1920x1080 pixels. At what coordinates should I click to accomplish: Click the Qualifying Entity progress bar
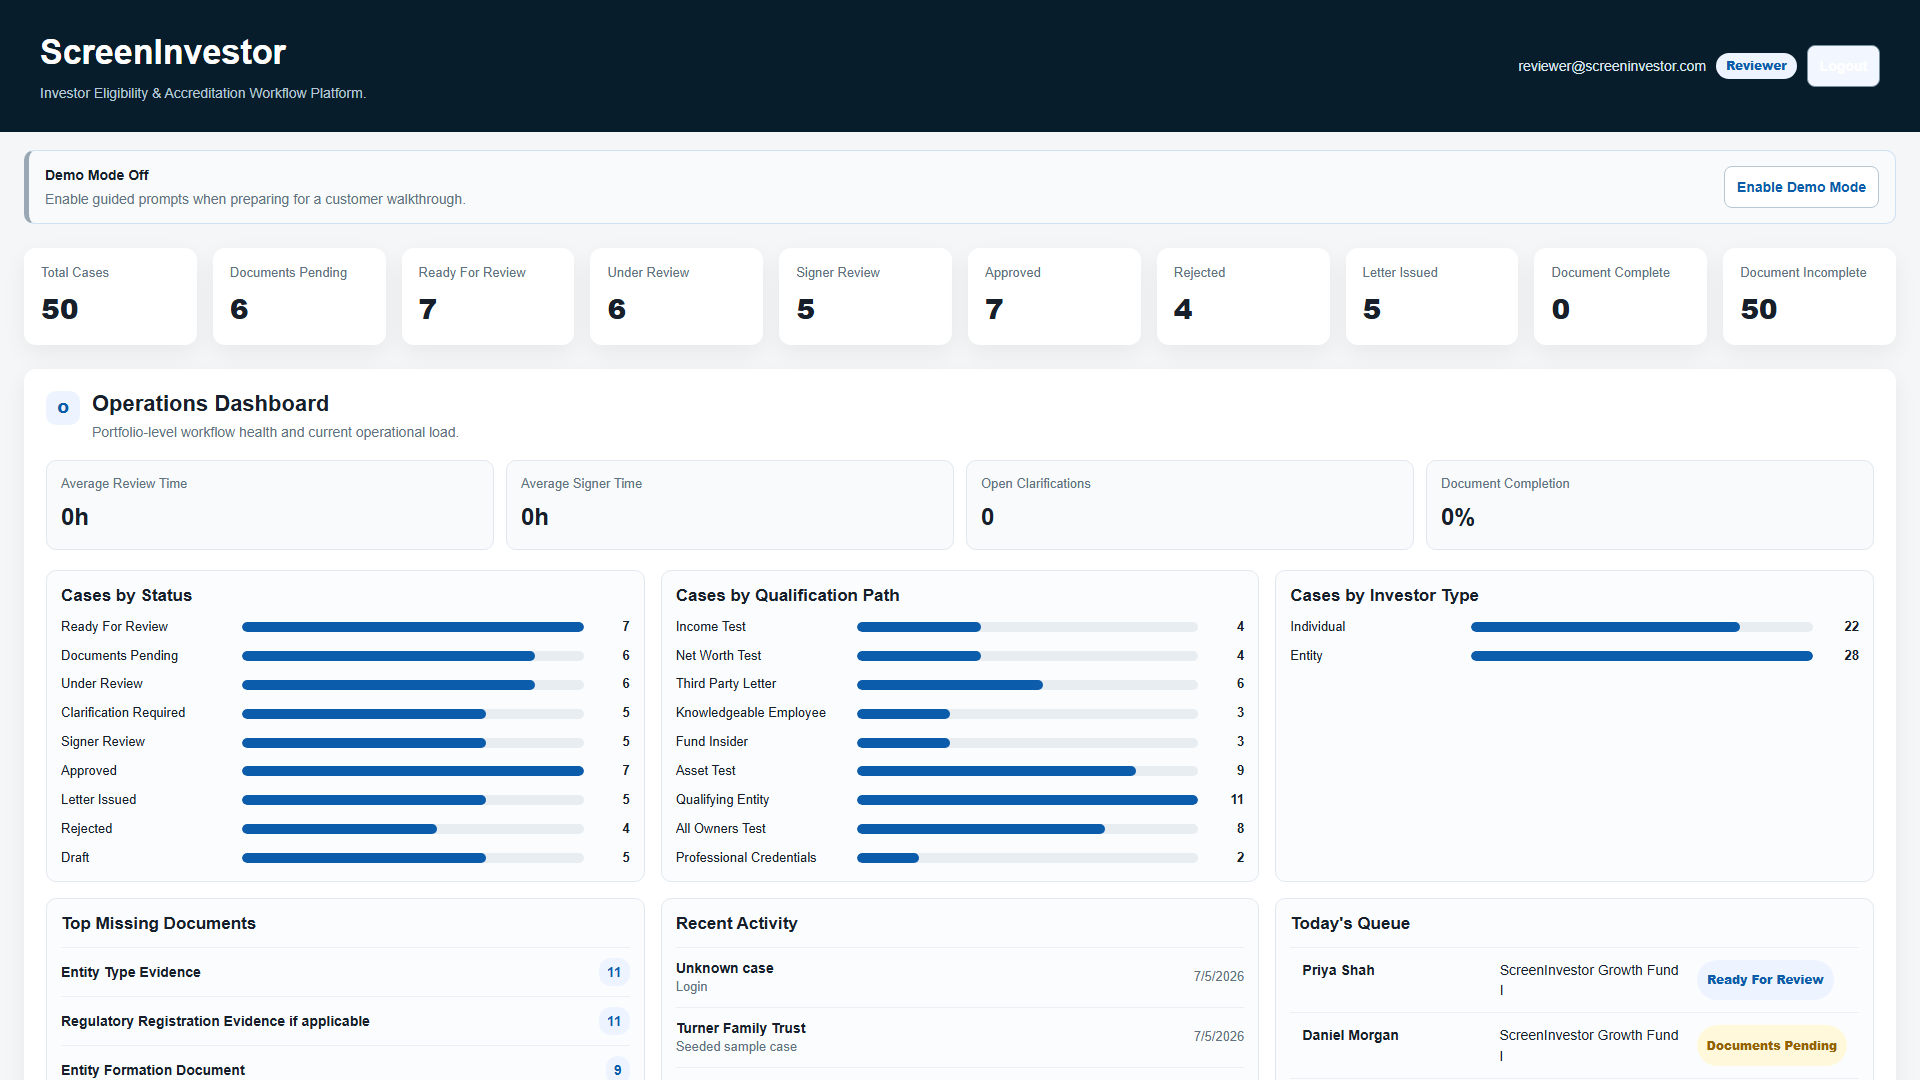[x=1027, y=800]
